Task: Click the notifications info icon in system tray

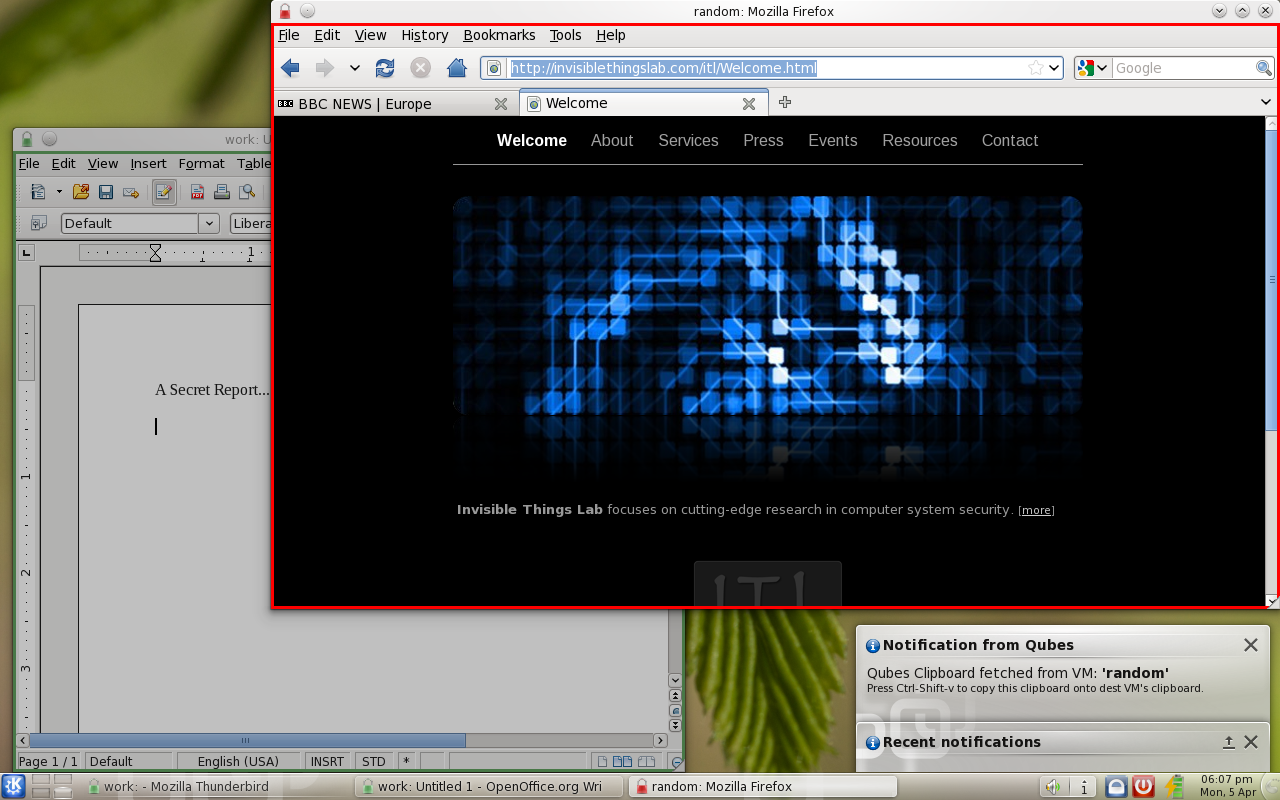Action: (1085, 787)
